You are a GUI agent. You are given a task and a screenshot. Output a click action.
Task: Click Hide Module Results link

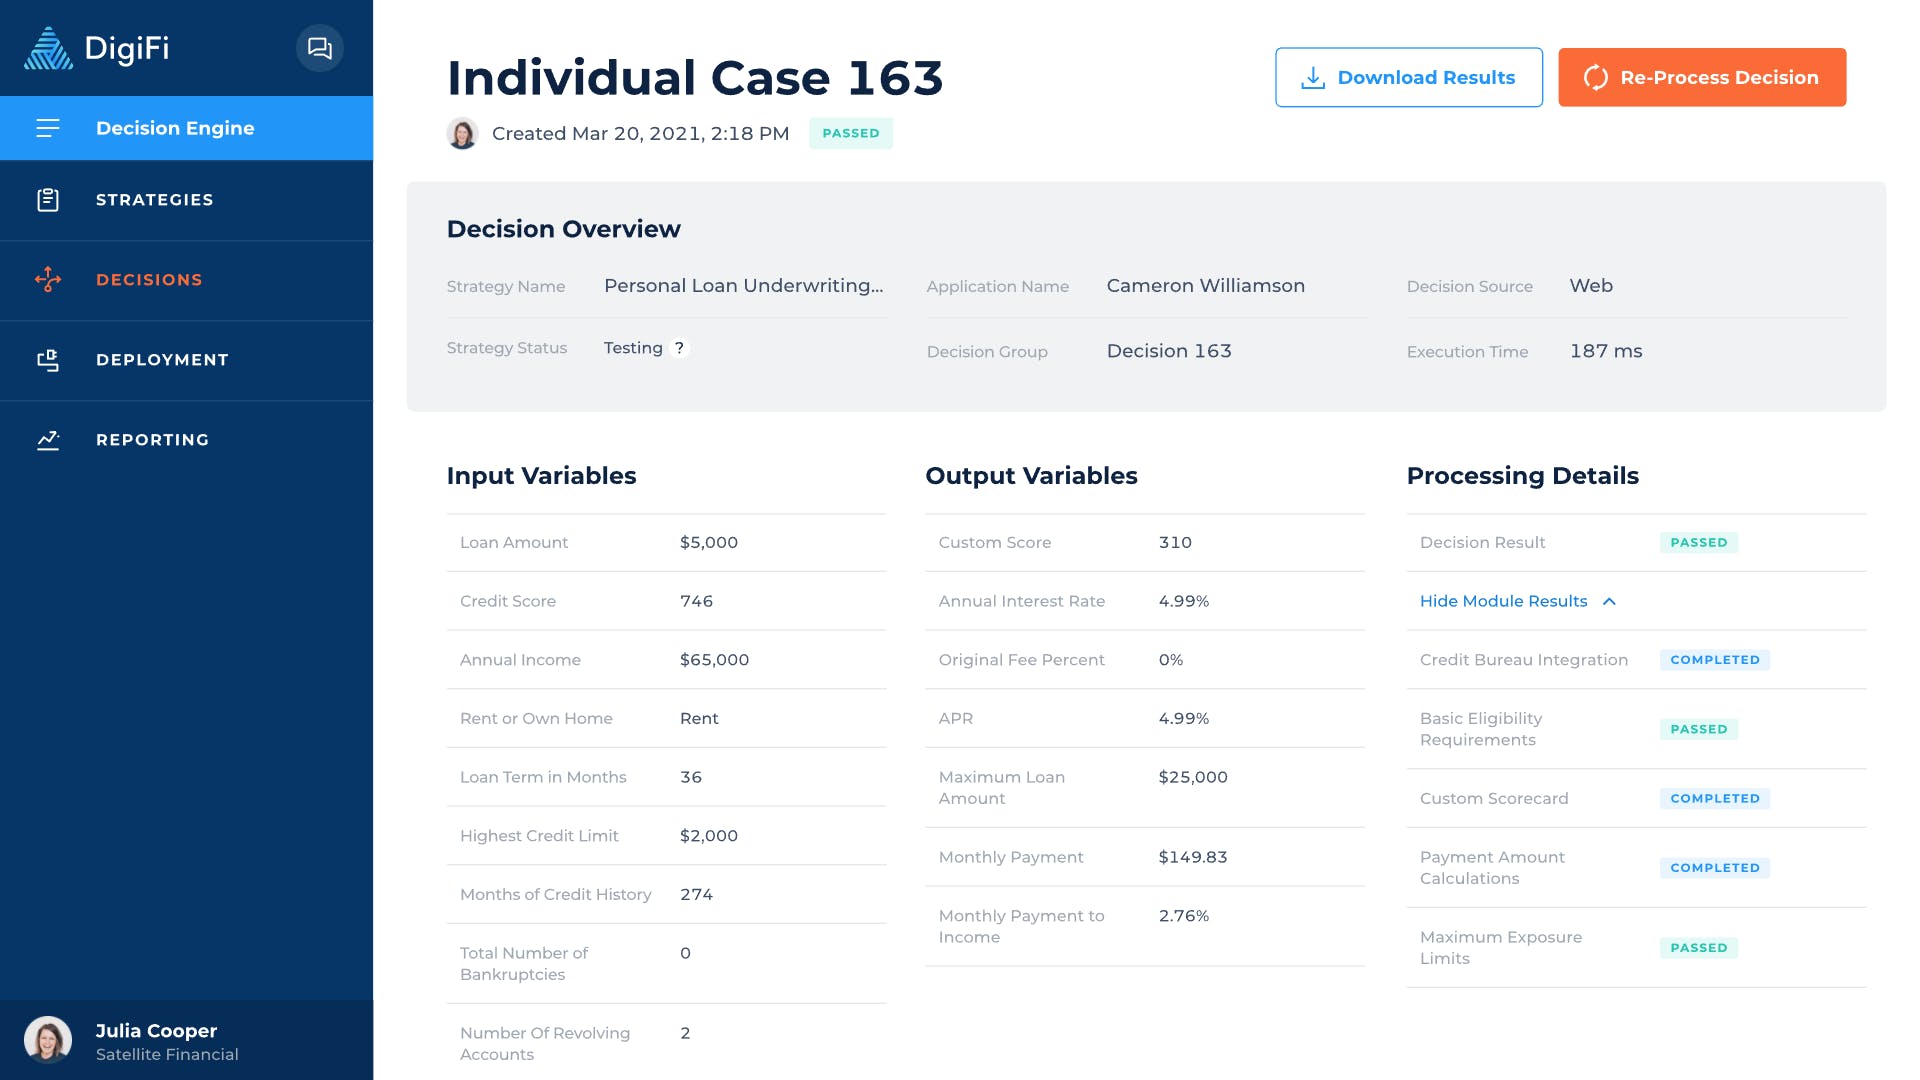(1503, 601)
